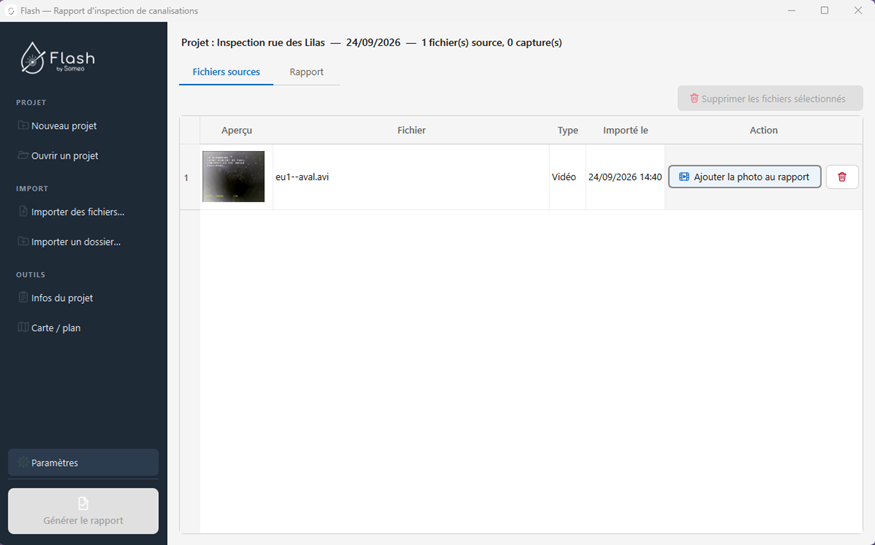
Task: Click the Carte / plan map icon
Action: point(23,327)
